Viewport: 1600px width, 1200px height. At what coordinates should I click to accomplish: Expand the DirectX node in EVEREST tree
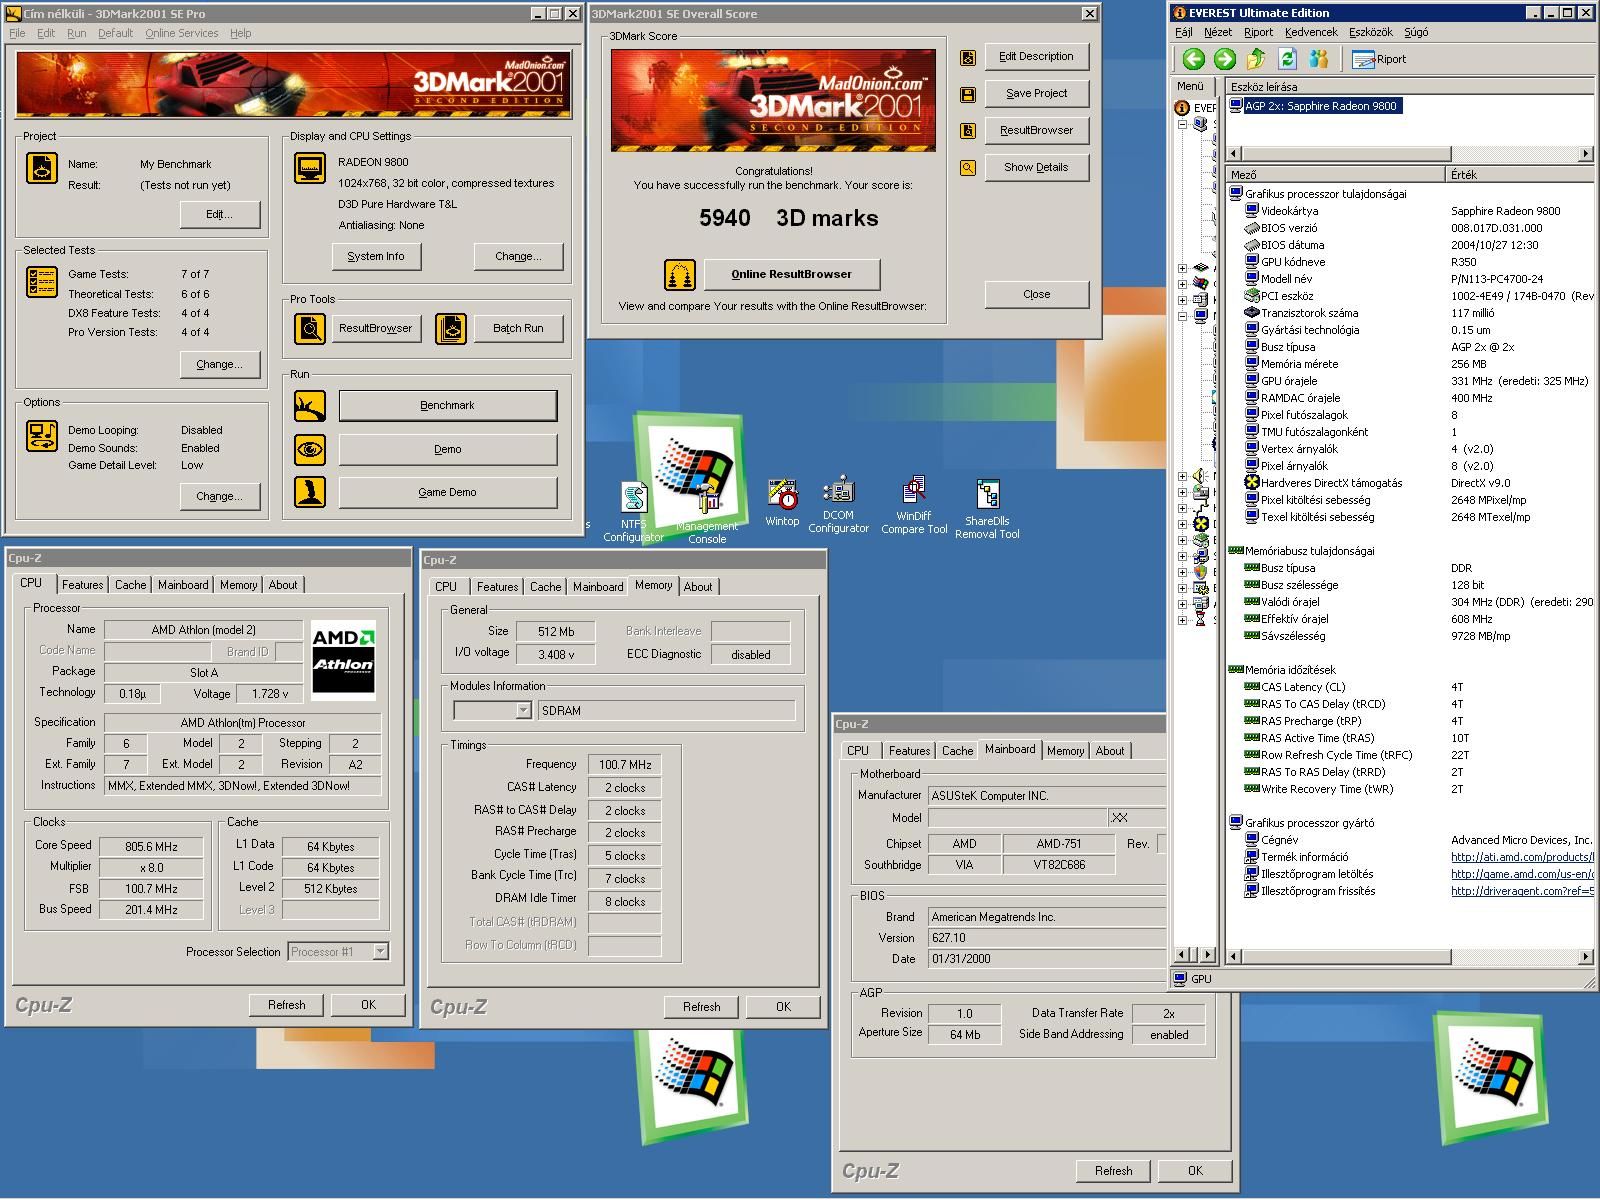click(1183, 524)
